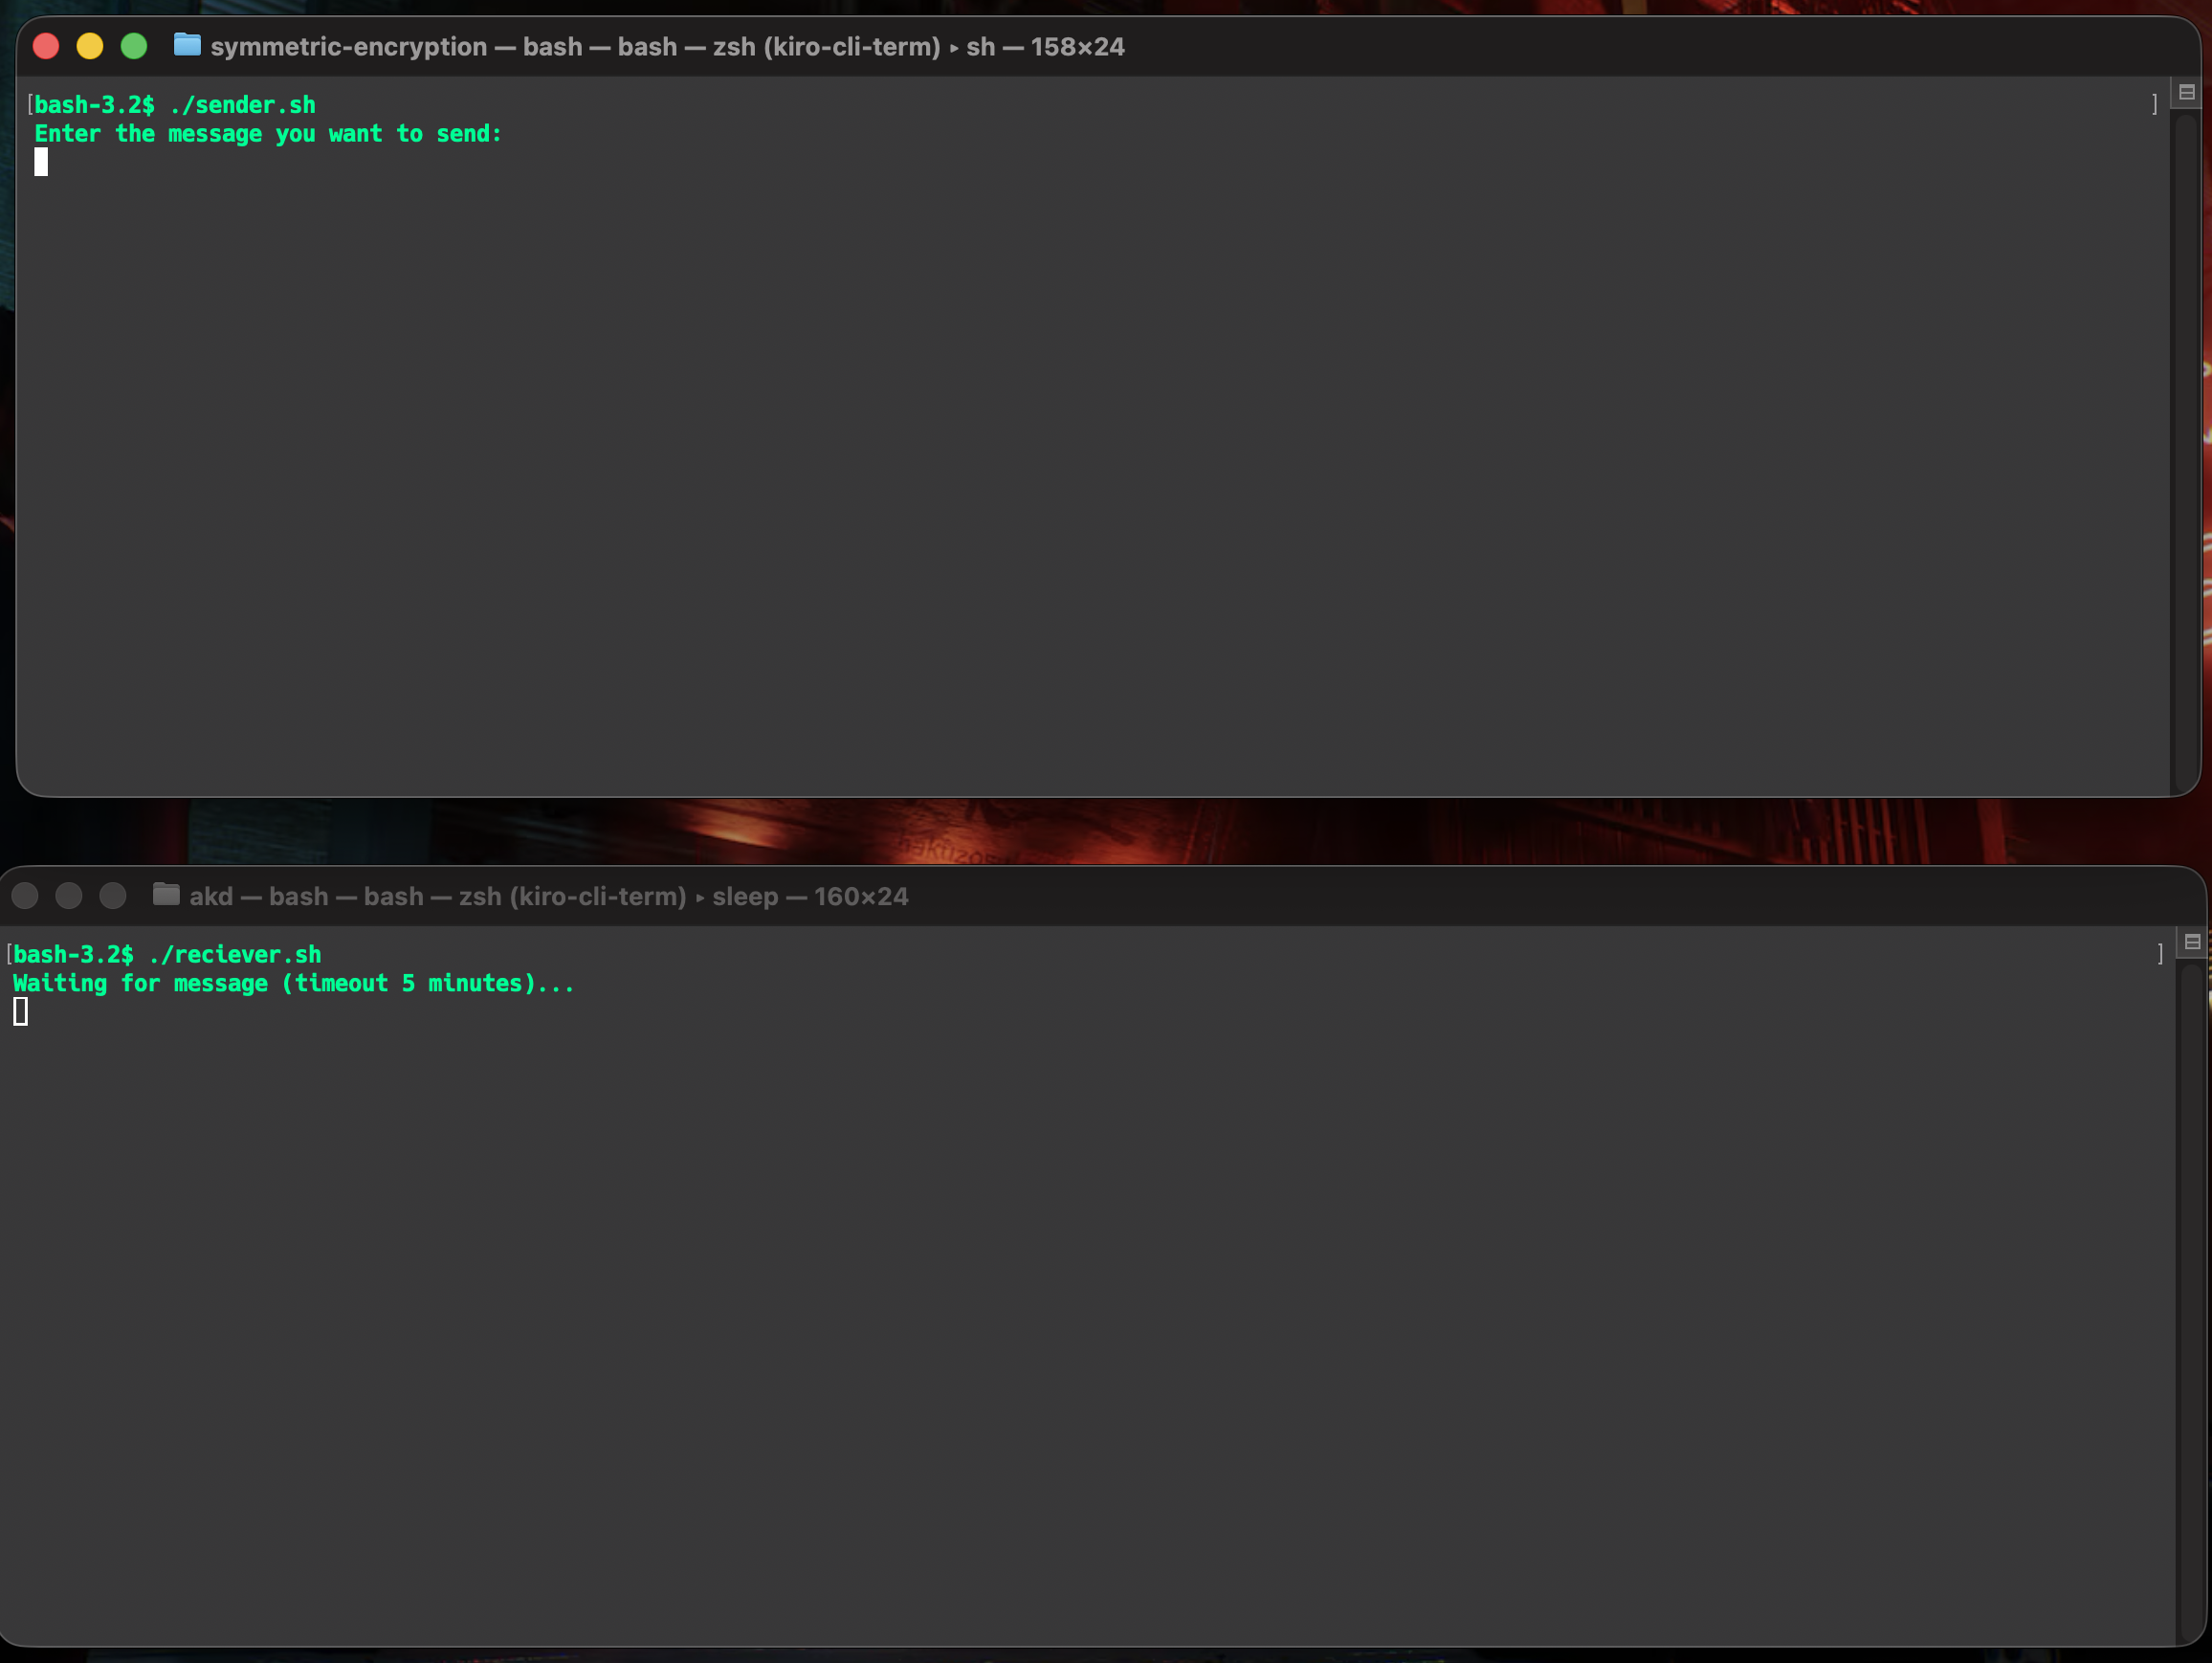
Task: Click the inactive close button of the akd window
Action: (25, 896)
